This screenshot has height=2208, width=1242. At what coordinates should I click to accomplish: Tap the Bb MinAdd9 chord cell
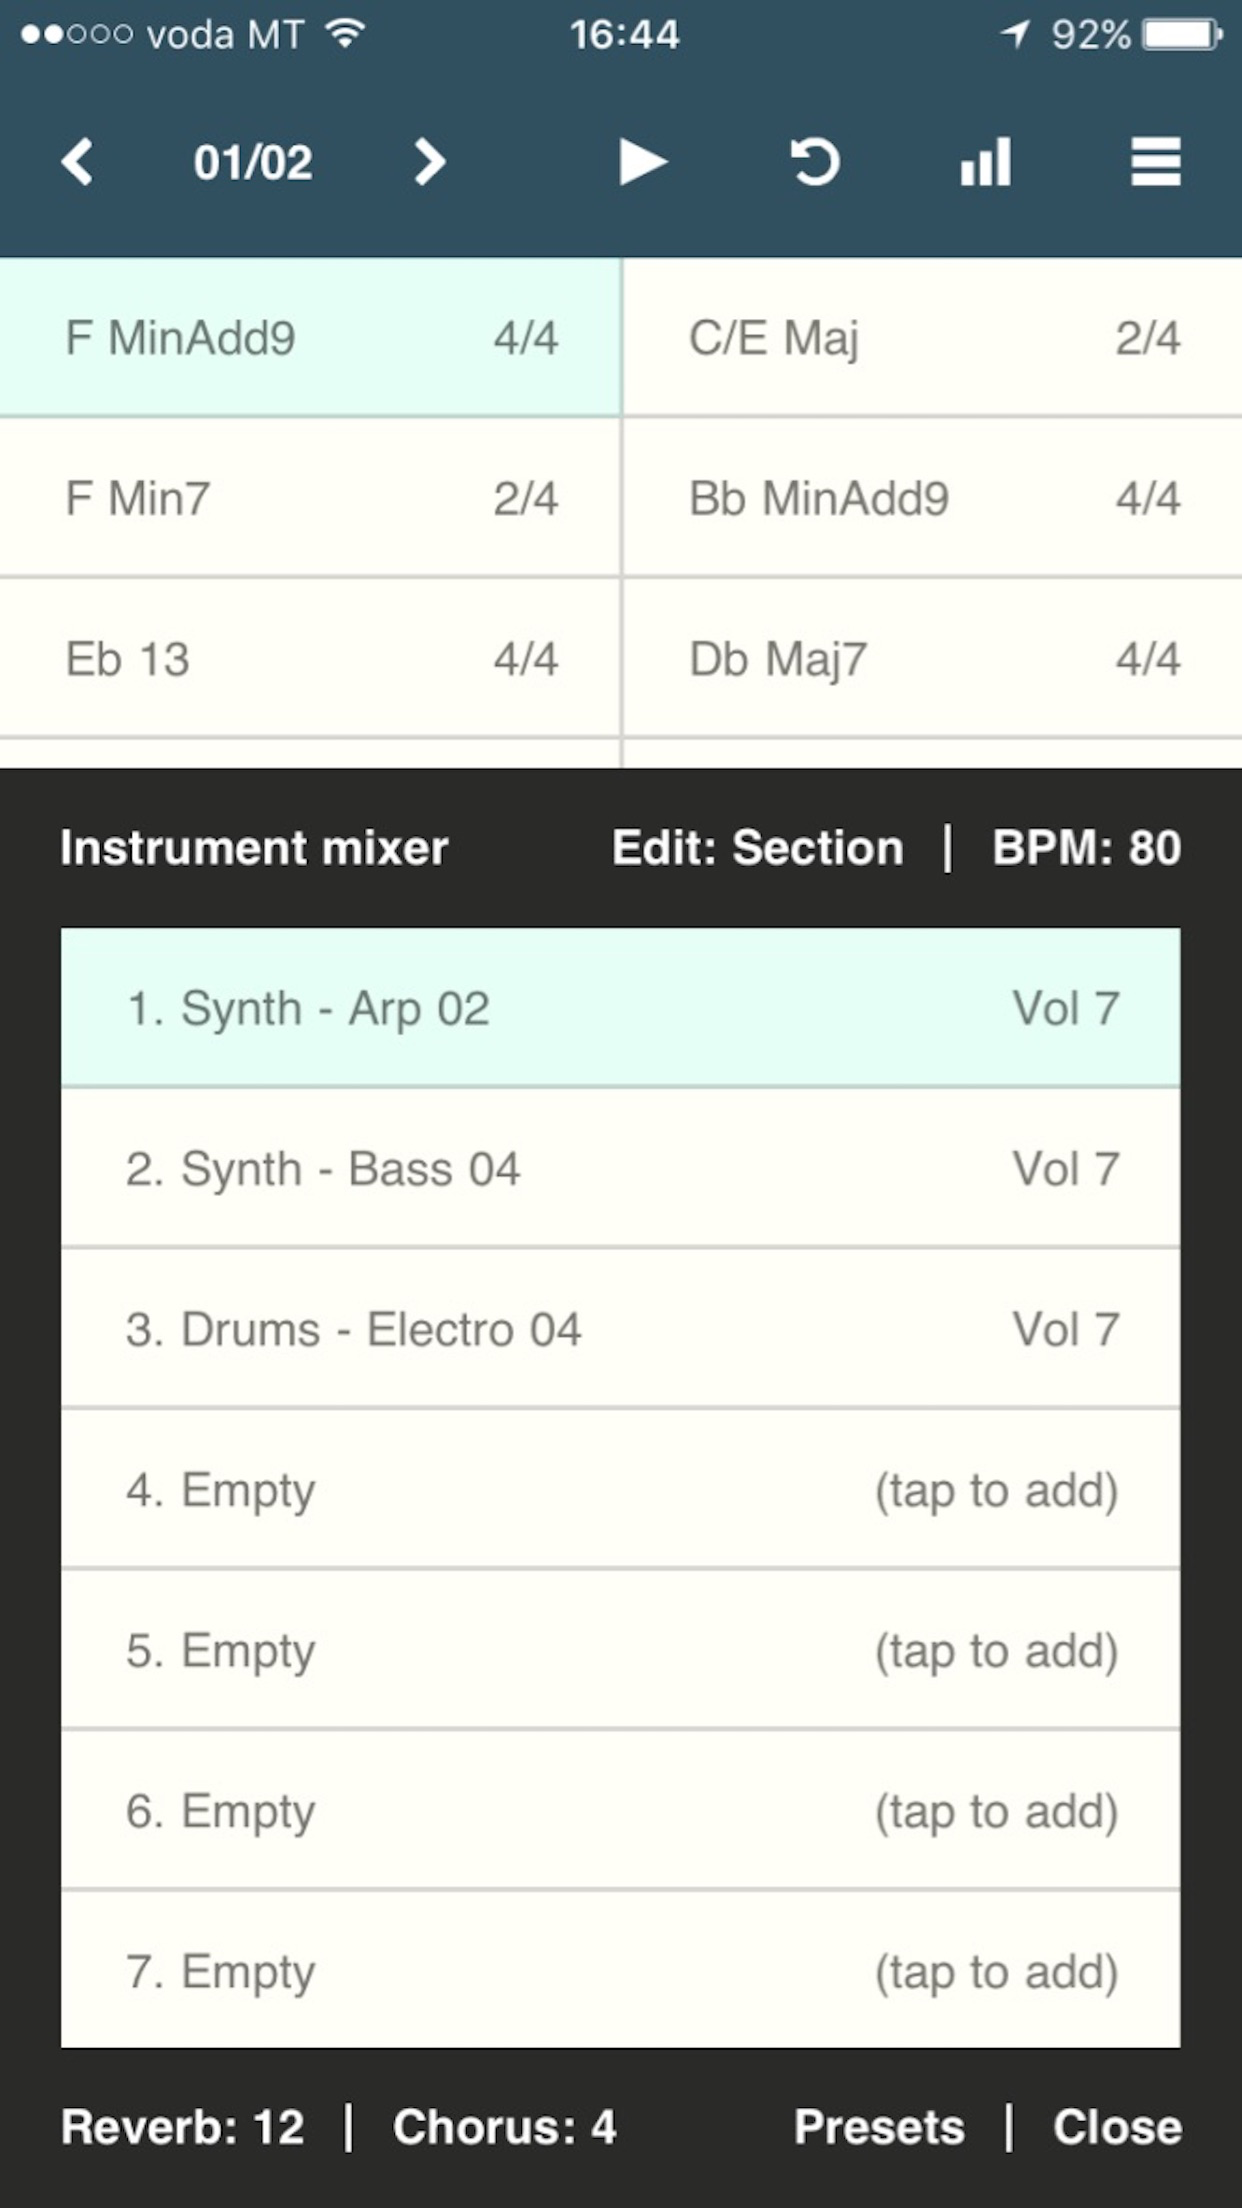(932, 498)
